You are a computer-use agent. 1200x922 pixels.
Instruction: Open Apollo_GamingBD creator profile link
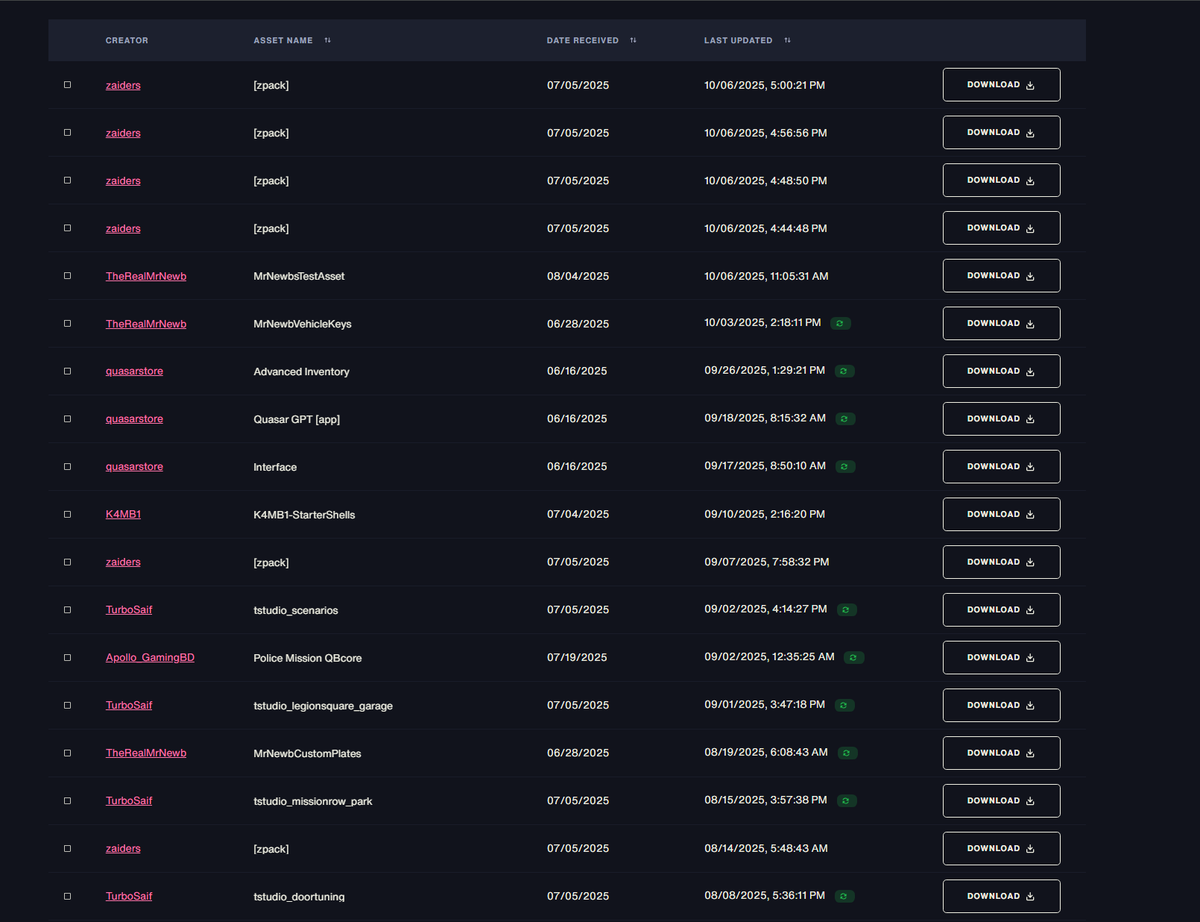coord(150,657)
